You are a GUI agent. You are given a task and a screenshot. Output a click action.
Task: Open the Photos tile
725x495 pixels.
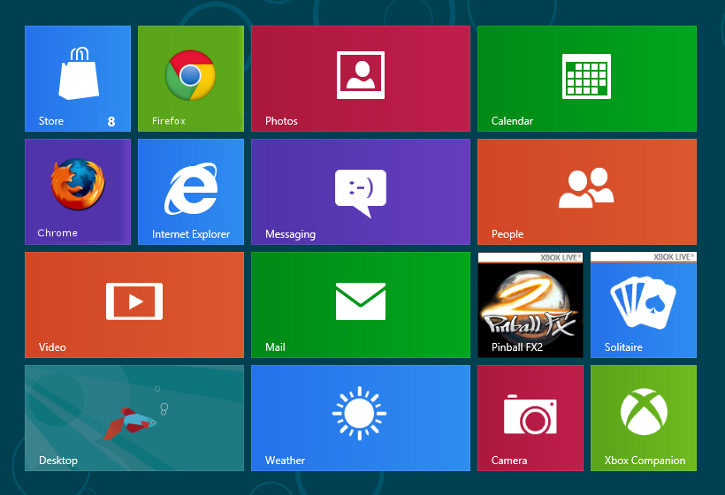point(361,79)
